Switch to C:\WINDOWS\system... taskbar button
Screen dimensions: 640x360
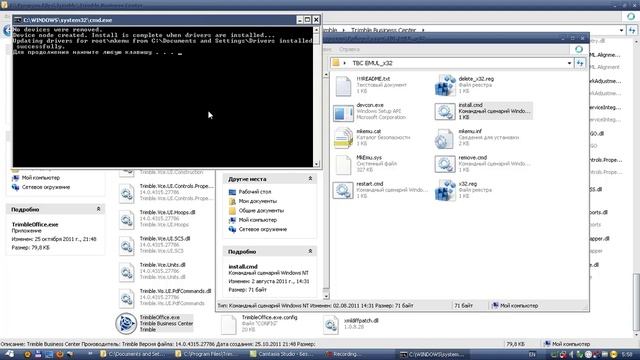click(432, 354)
